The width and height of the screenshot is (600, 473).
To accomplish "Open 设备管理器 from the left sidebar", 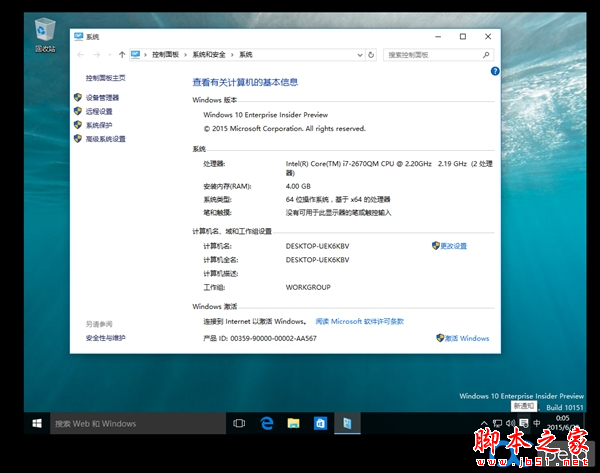I will pyautogui.click(x=101, y=97).
